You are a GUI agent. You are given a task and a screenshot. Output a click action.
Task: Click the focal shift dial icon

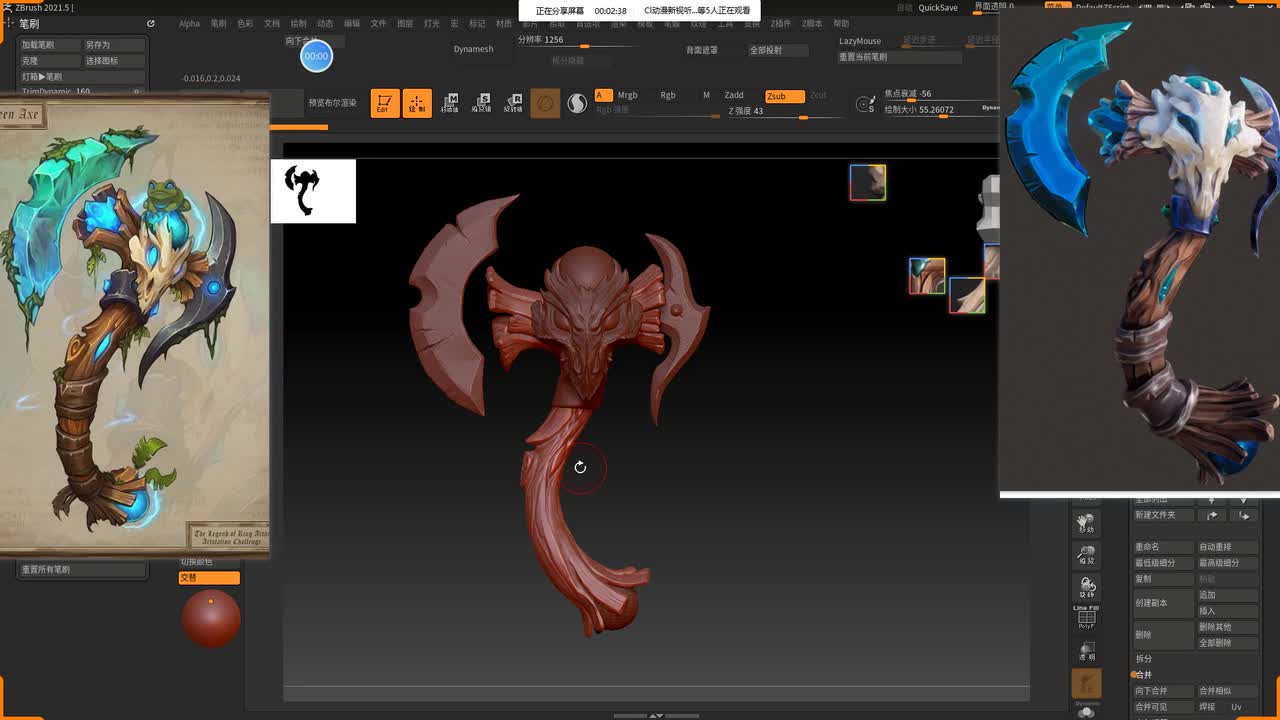click(866, 103)
